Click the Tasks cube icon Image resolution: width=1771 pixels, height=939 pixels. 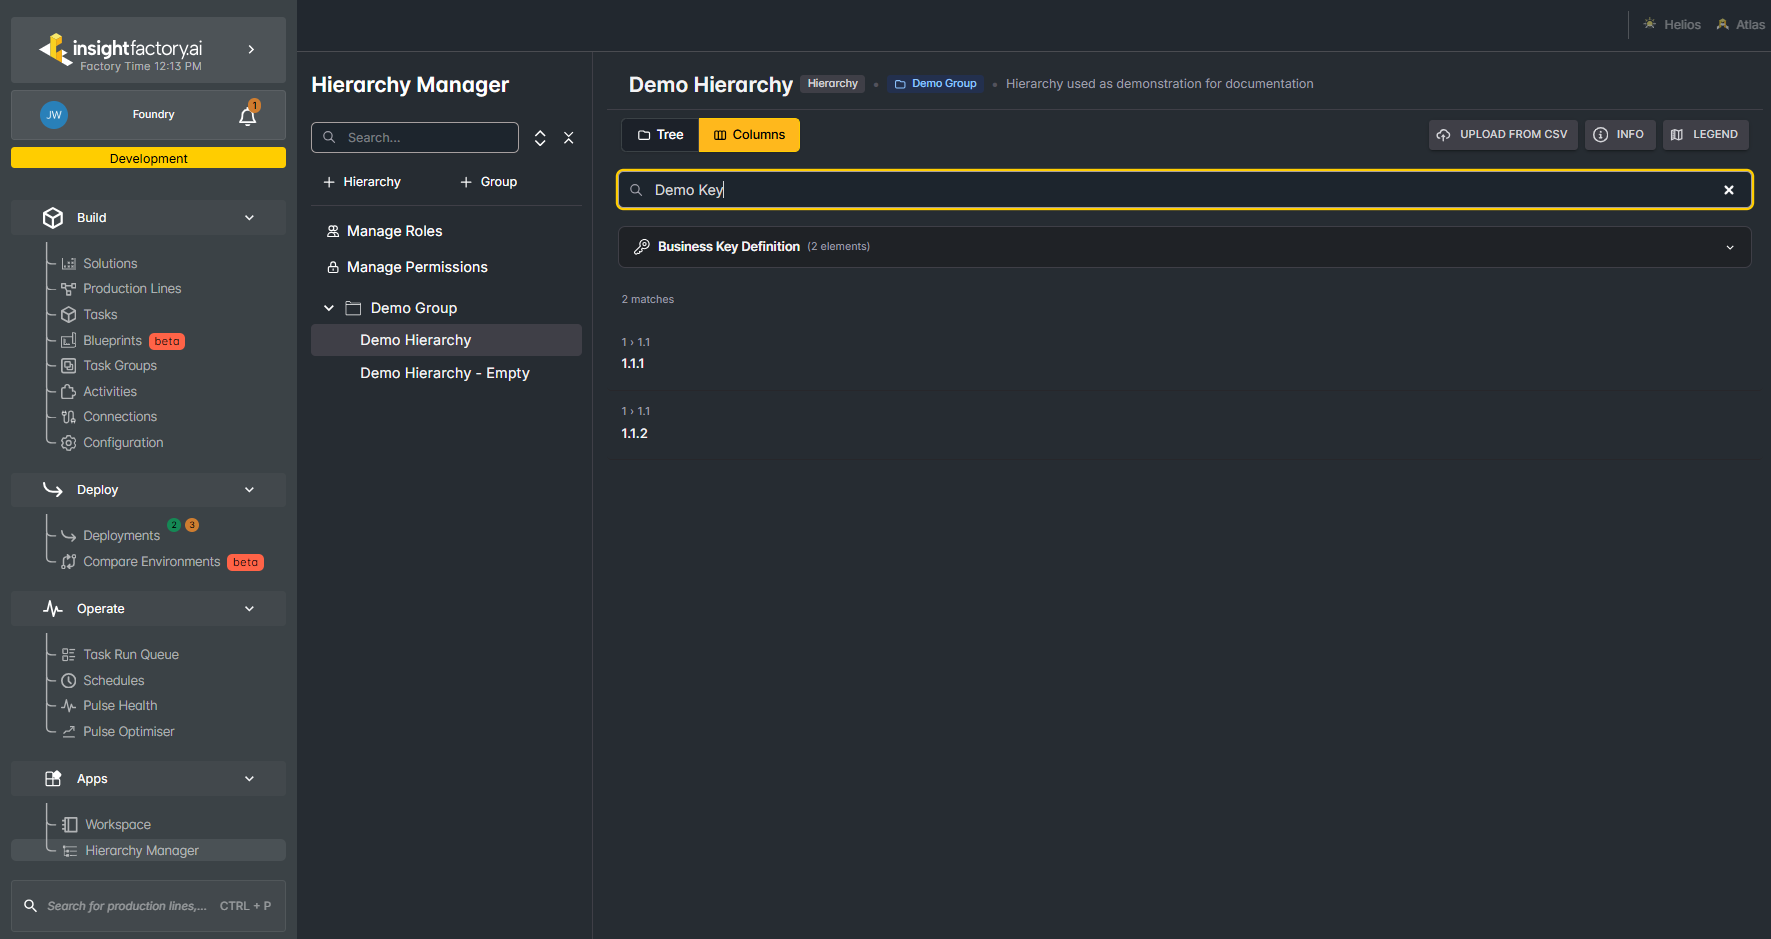click(69, 315)
